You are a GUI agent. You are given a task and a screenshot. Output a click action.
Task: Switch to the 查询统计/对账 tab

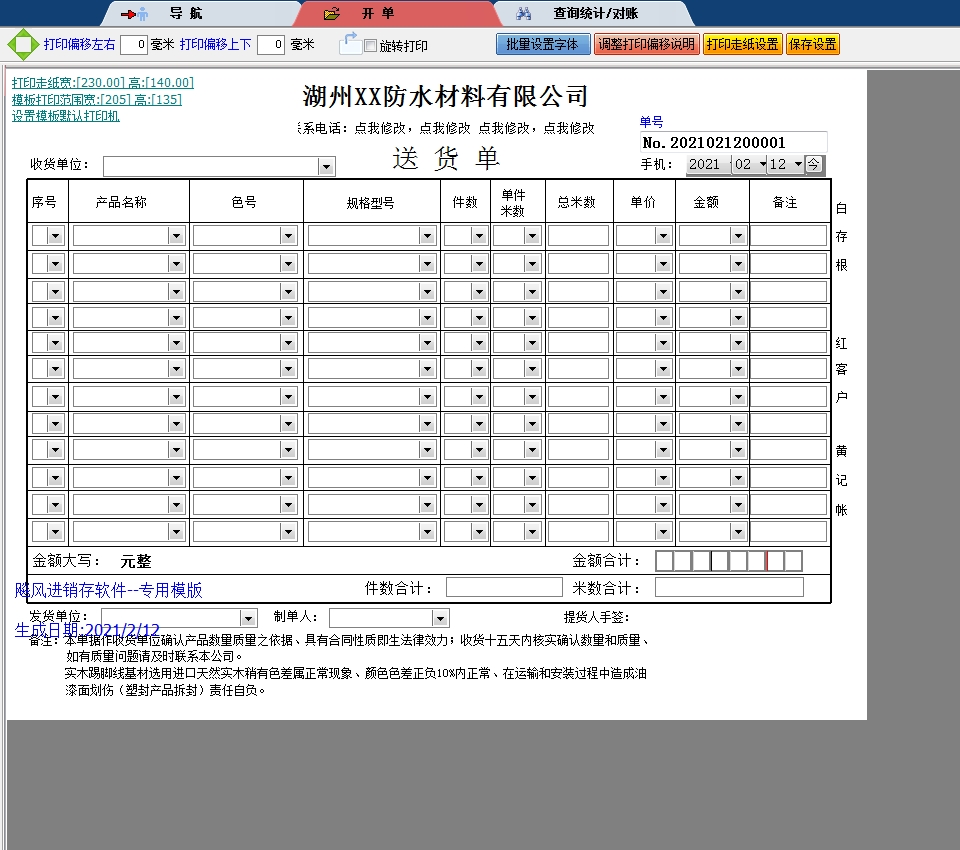click(595, 14)
